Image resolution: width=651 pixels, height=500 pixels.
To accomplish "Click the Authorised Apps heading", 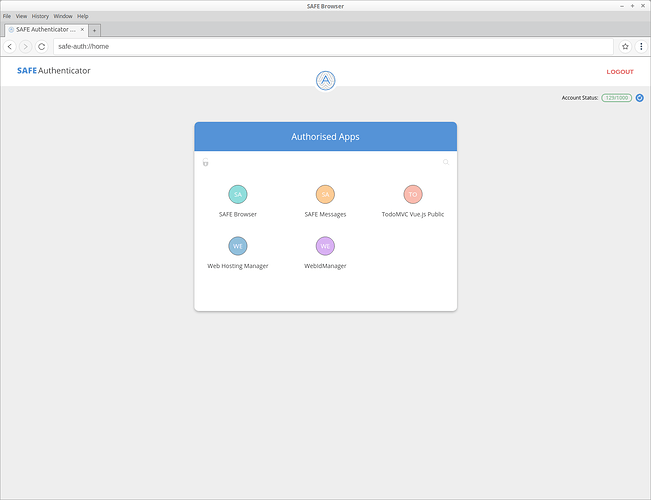I will tap(326, 137).
